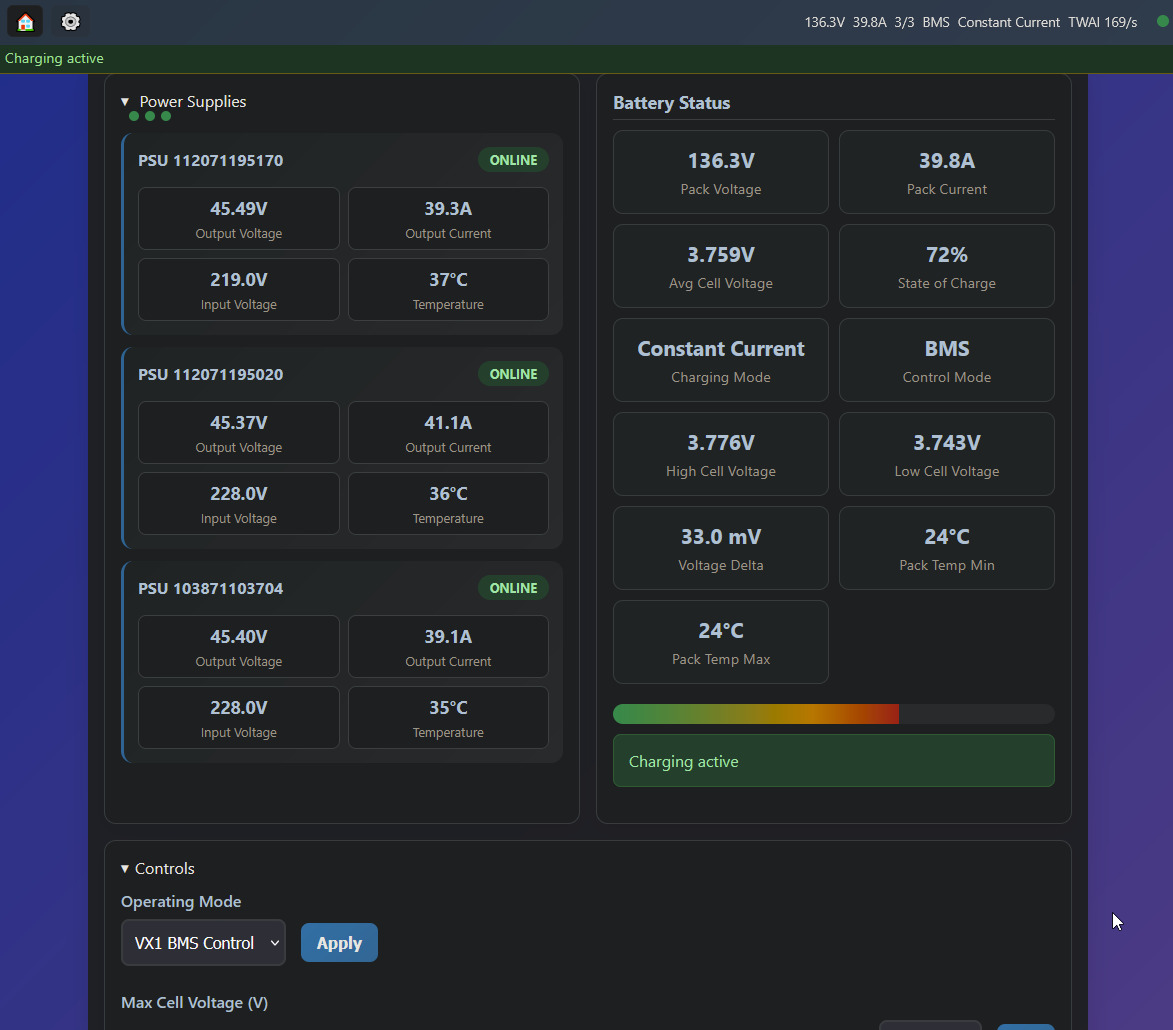Open the Home page icon
Image resolution: width=1173 pixels, height=1030 pixels.
pyautogui.click(x=25, y=22)
